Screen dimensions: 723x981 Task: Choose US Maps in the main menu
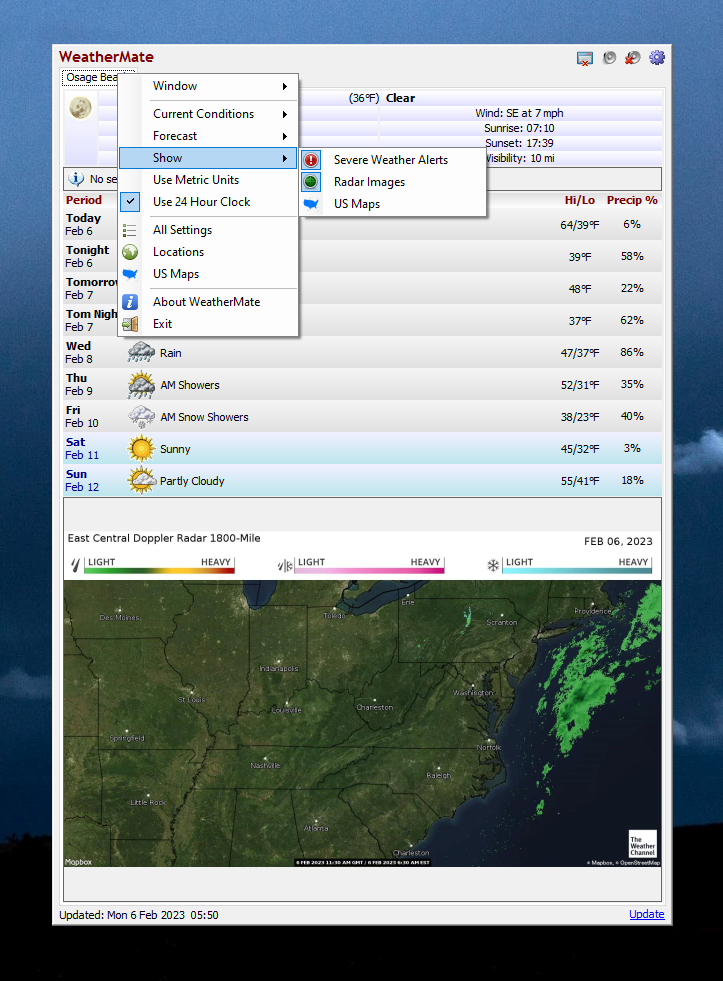[208, 274]
